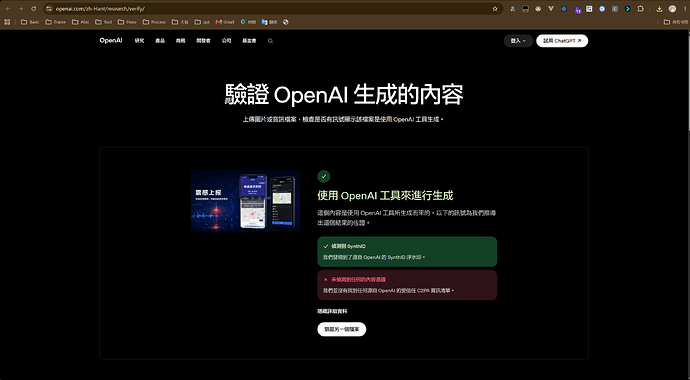Viewport: 690px width, 380px height.
Task: Click the browser forward arrow
Action: 21,9
